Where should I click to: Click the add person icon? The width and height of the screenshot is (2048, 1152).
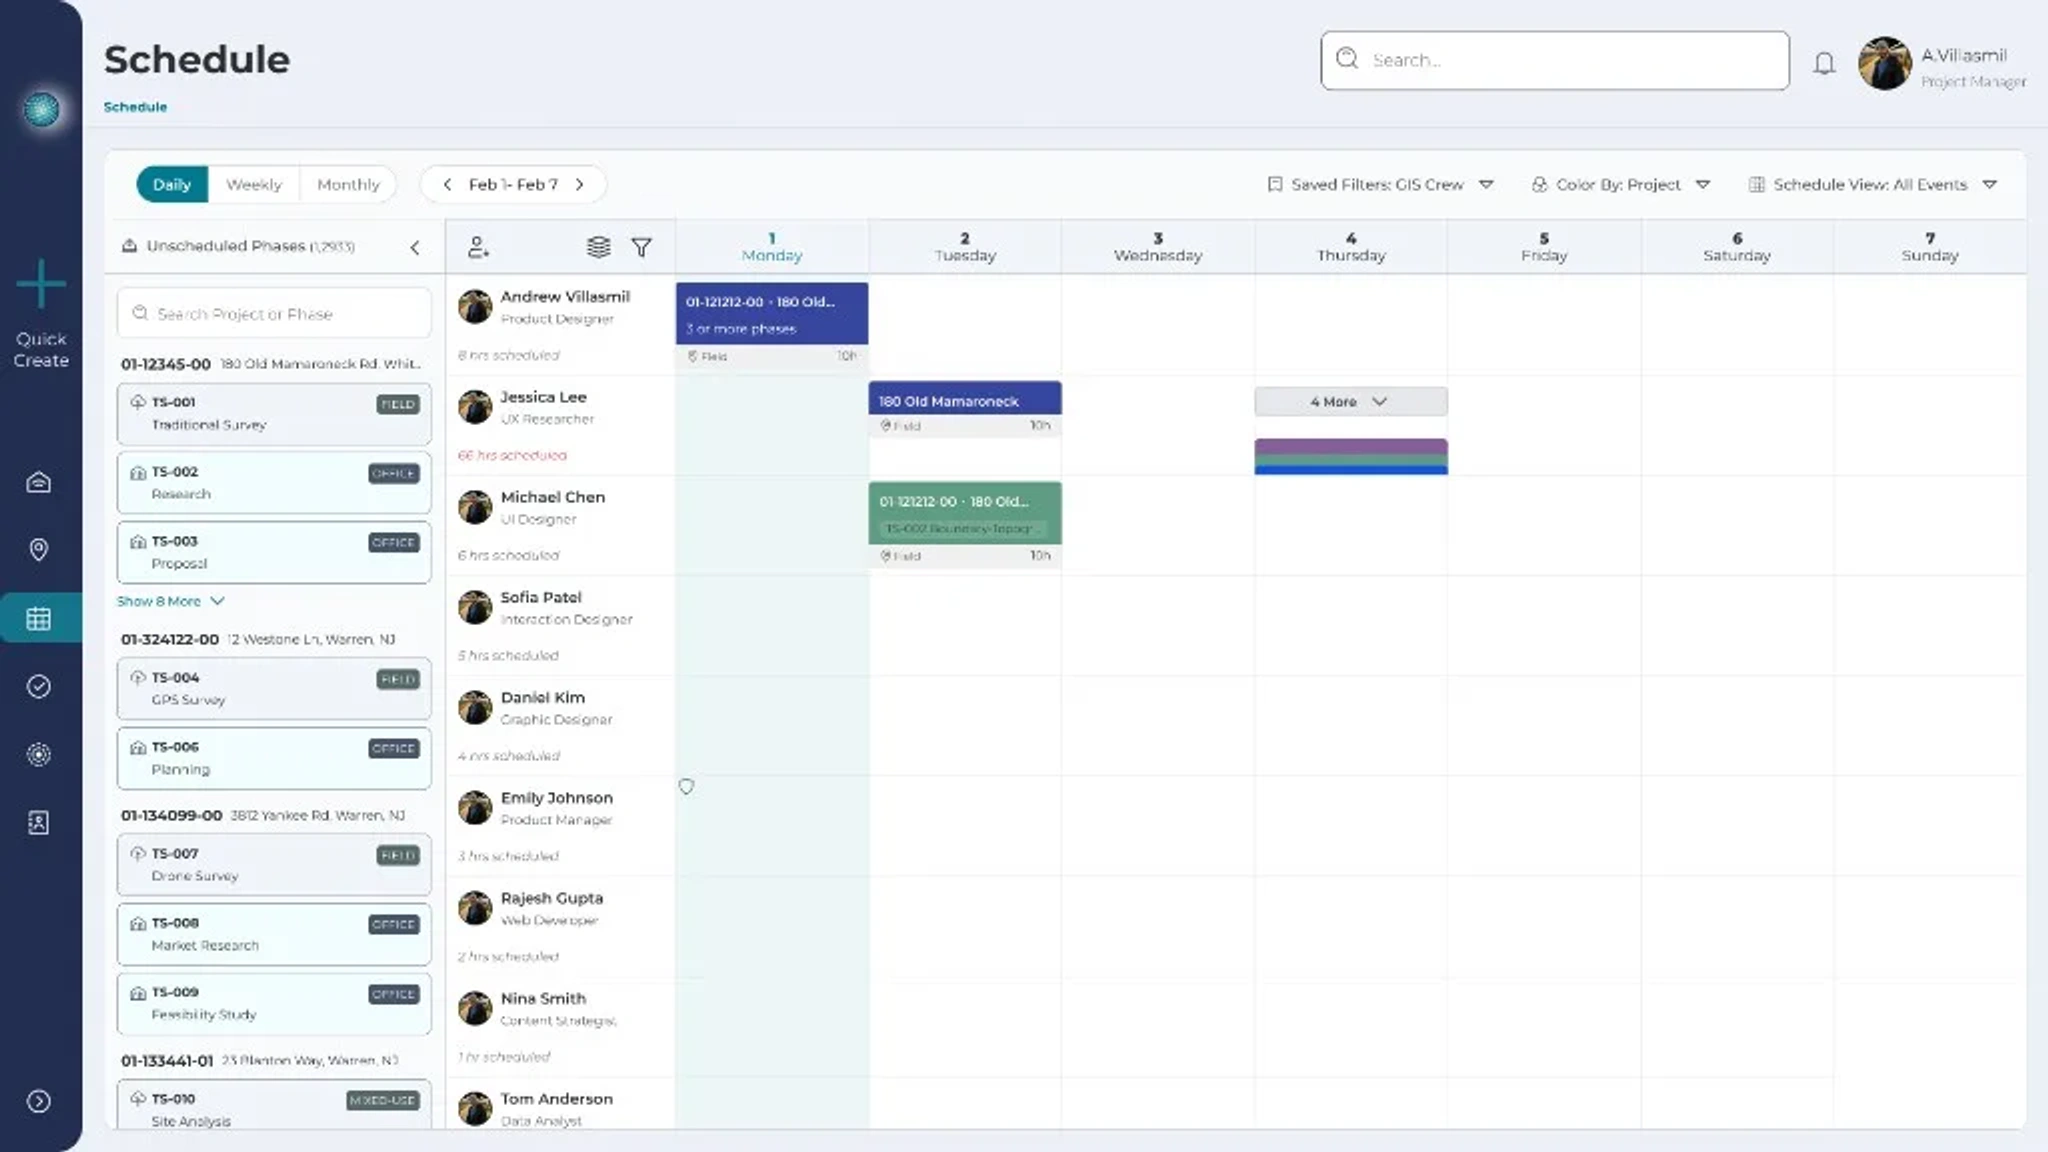[x=478, y=247]
